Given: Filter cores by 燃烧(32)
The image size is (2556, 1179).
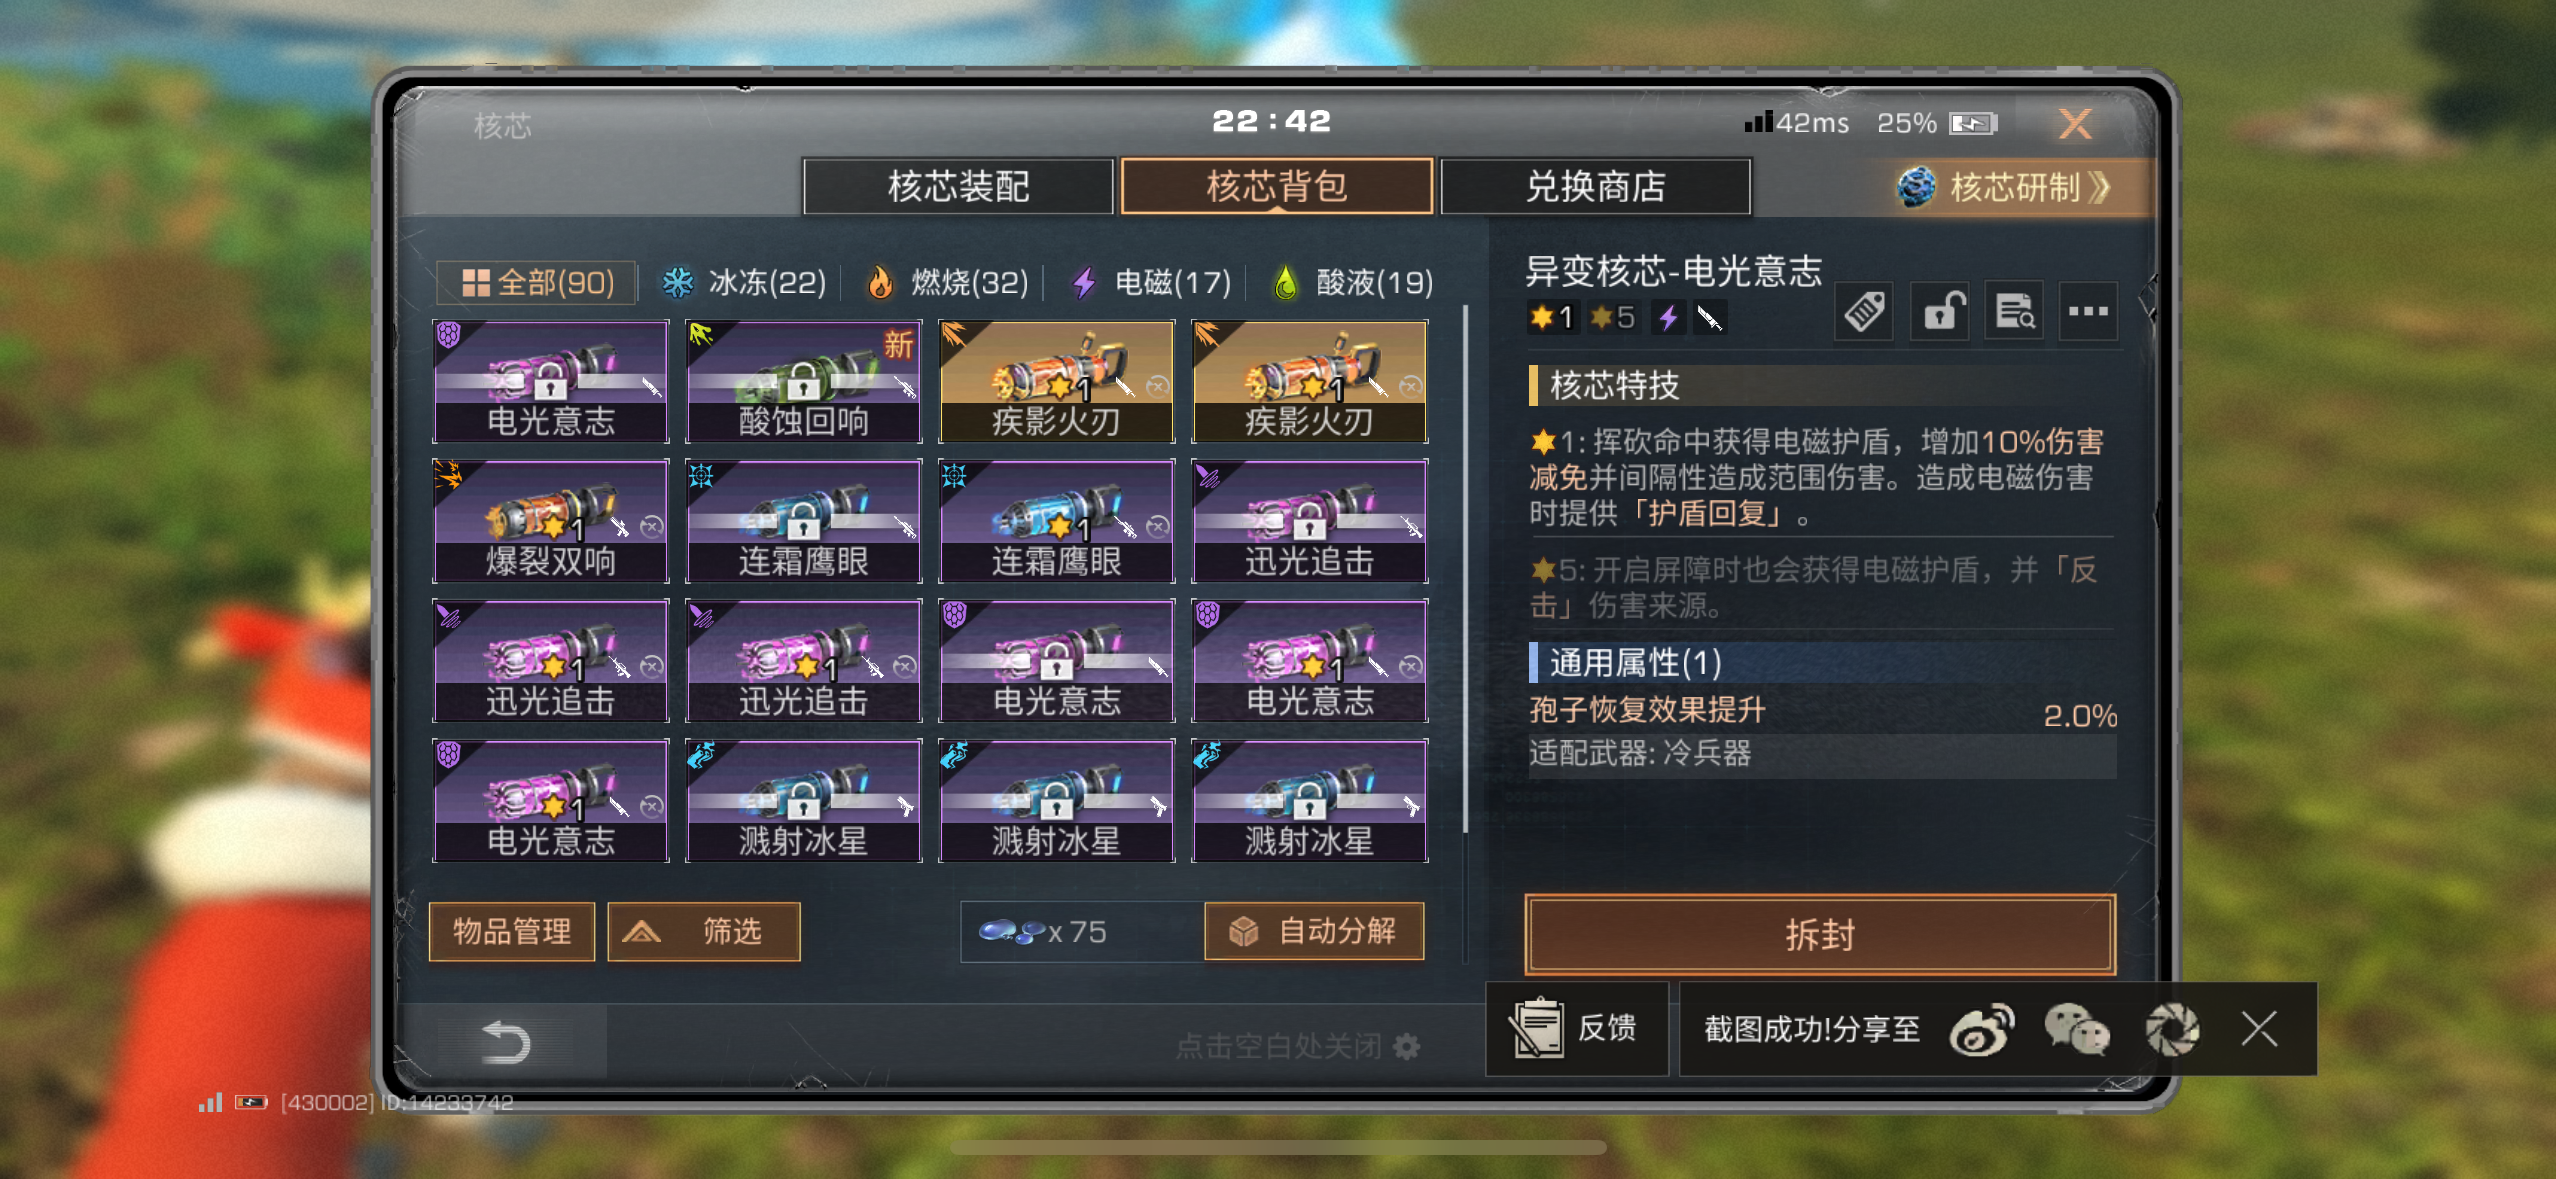Looking at the screenshot, I should (948, 283).
